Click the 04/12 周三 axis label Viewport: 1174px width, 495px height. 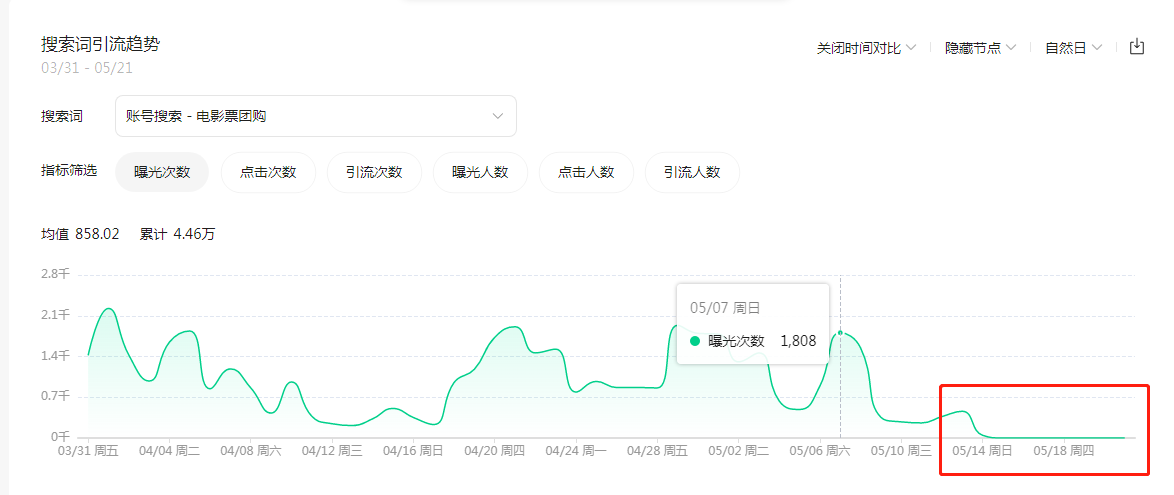click(332, 452)
